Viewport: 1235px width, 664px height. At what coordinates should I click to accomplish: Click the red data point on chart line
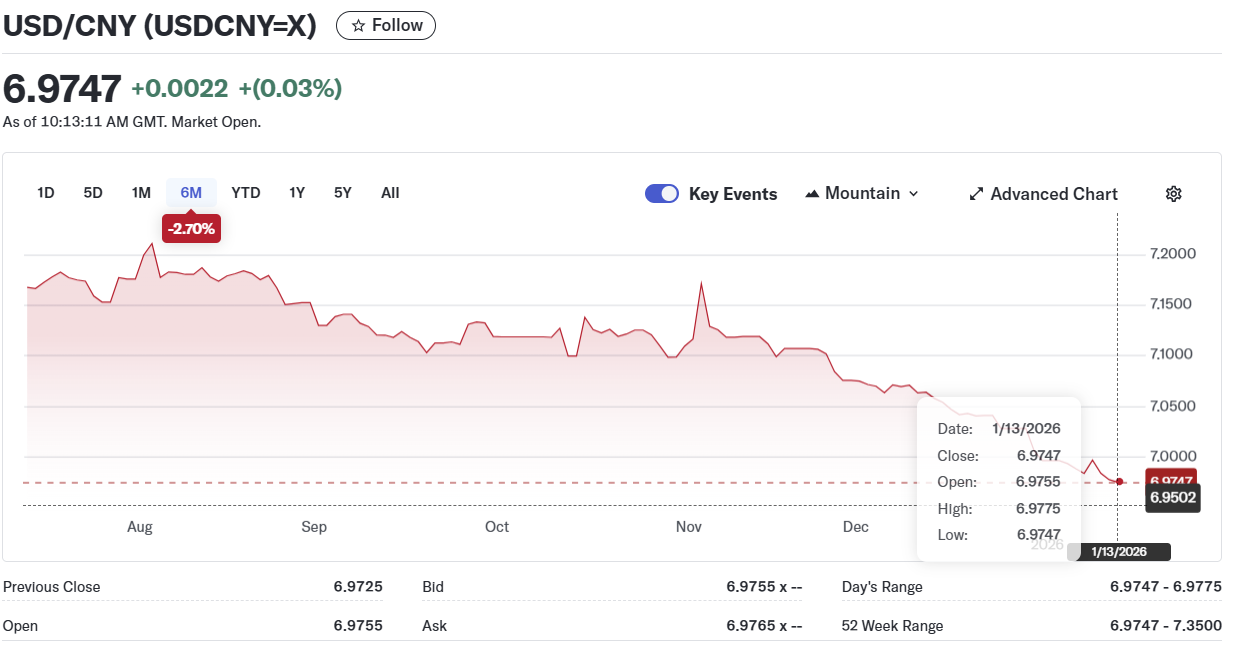(1119, 481)
